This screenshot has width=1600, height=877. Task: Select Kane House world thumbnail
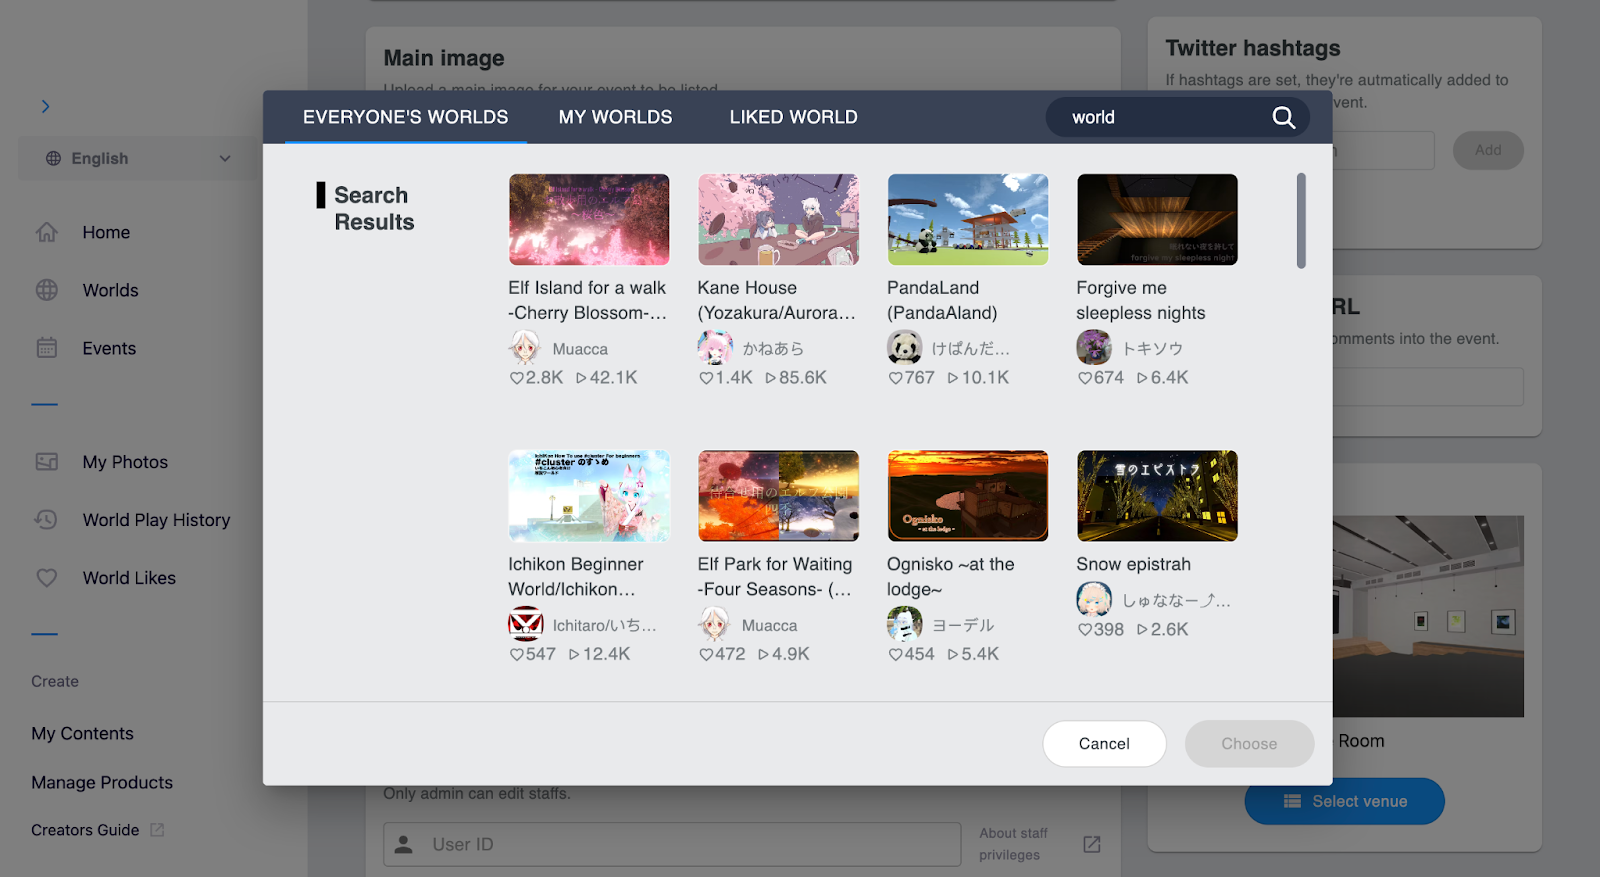tap(778, 220)
